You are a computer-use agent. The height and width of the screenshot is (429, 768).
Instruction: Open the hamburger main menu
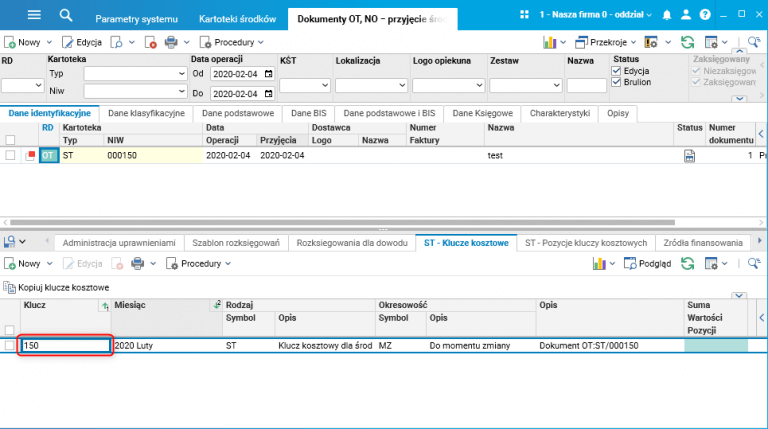[x=34, y=15]
